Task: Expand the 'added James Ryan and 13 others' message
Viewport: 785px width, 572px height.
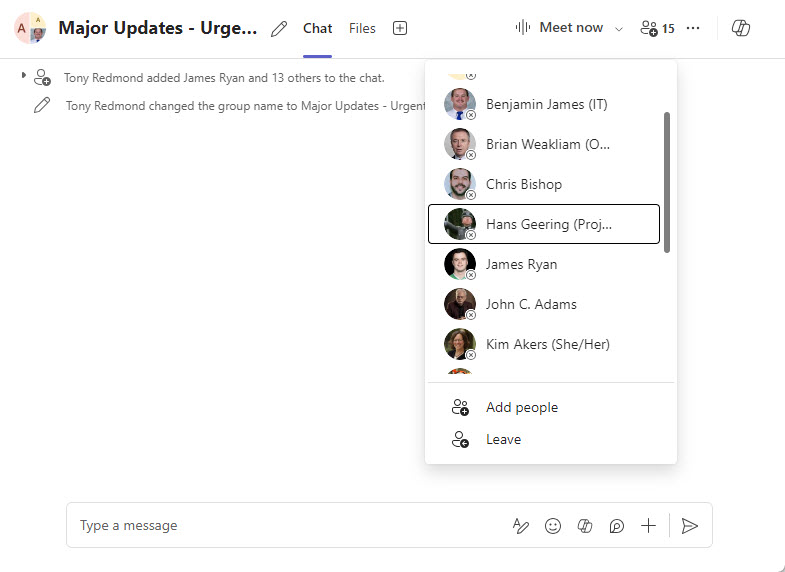Action: [23, 75]
